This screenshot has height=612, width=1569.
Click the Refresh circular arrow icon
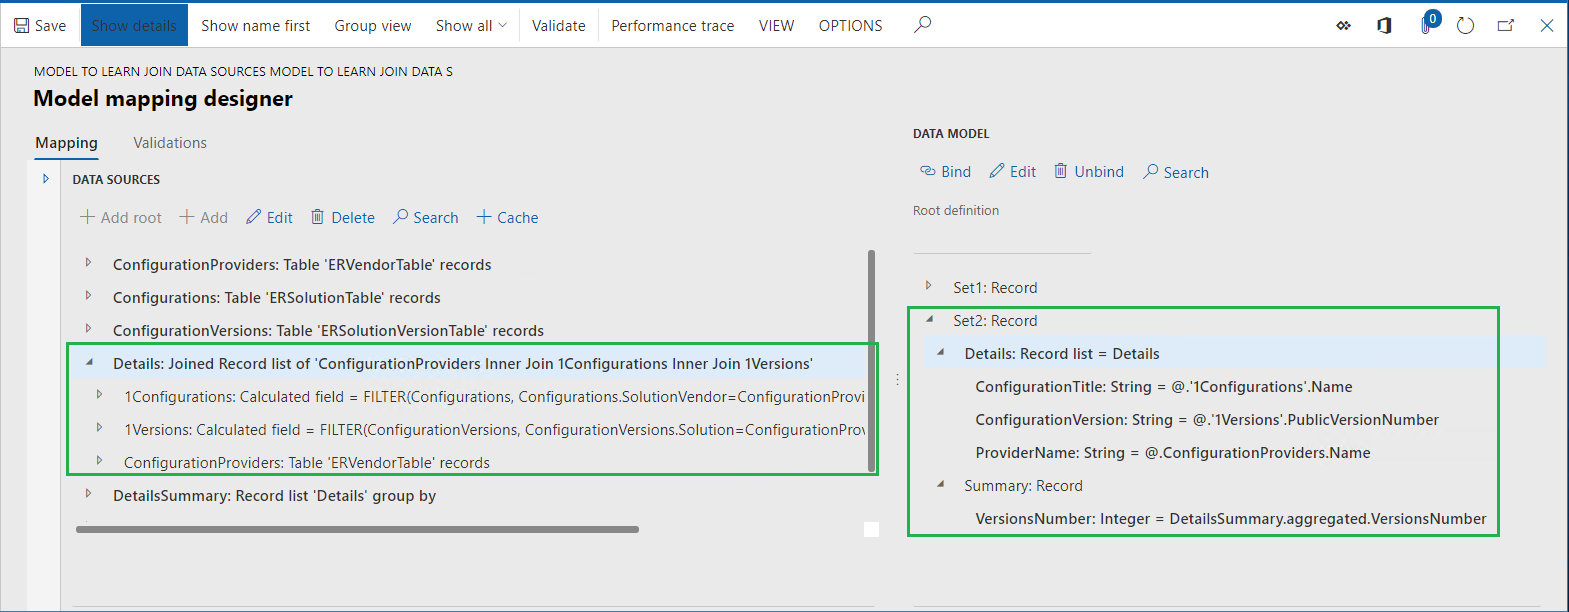point(1465,26)
